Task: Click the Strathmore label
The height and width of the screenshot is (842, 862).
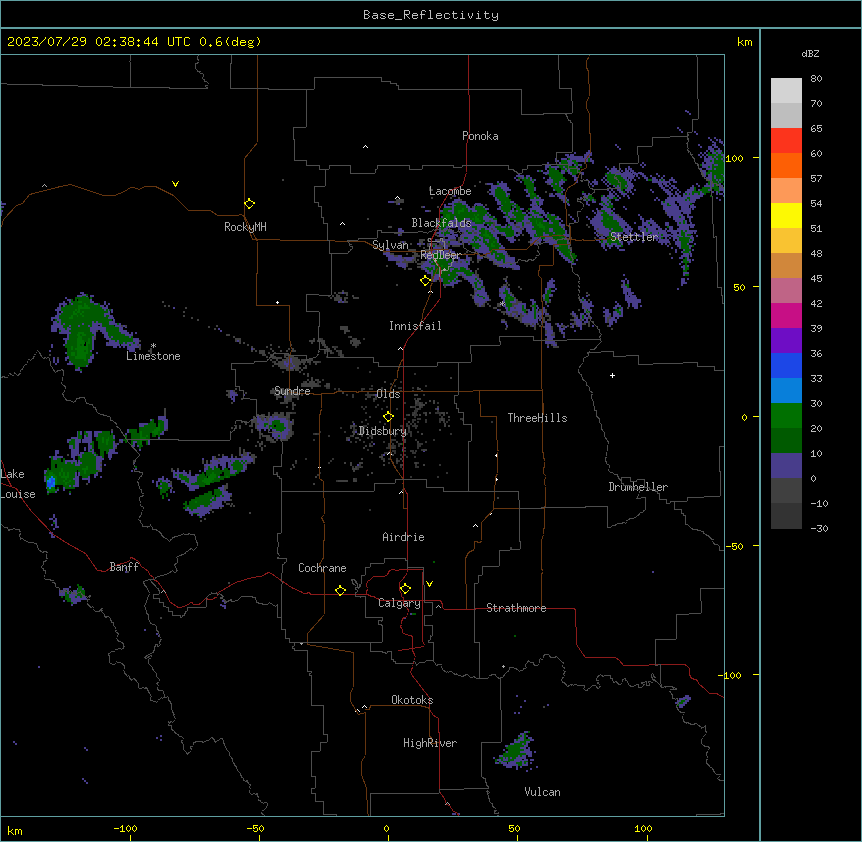Action: tap(516, 608)
